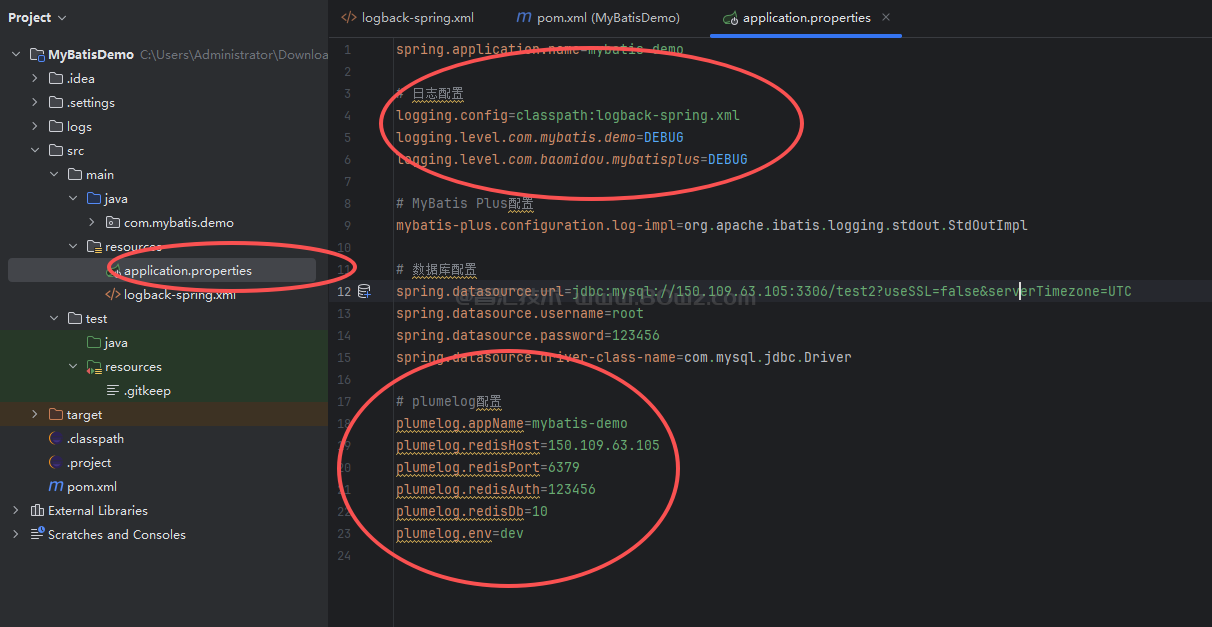The image size is (1212, 627).
Task: Click the Scratches and Consoles icon
Action: tap(37, 535)
